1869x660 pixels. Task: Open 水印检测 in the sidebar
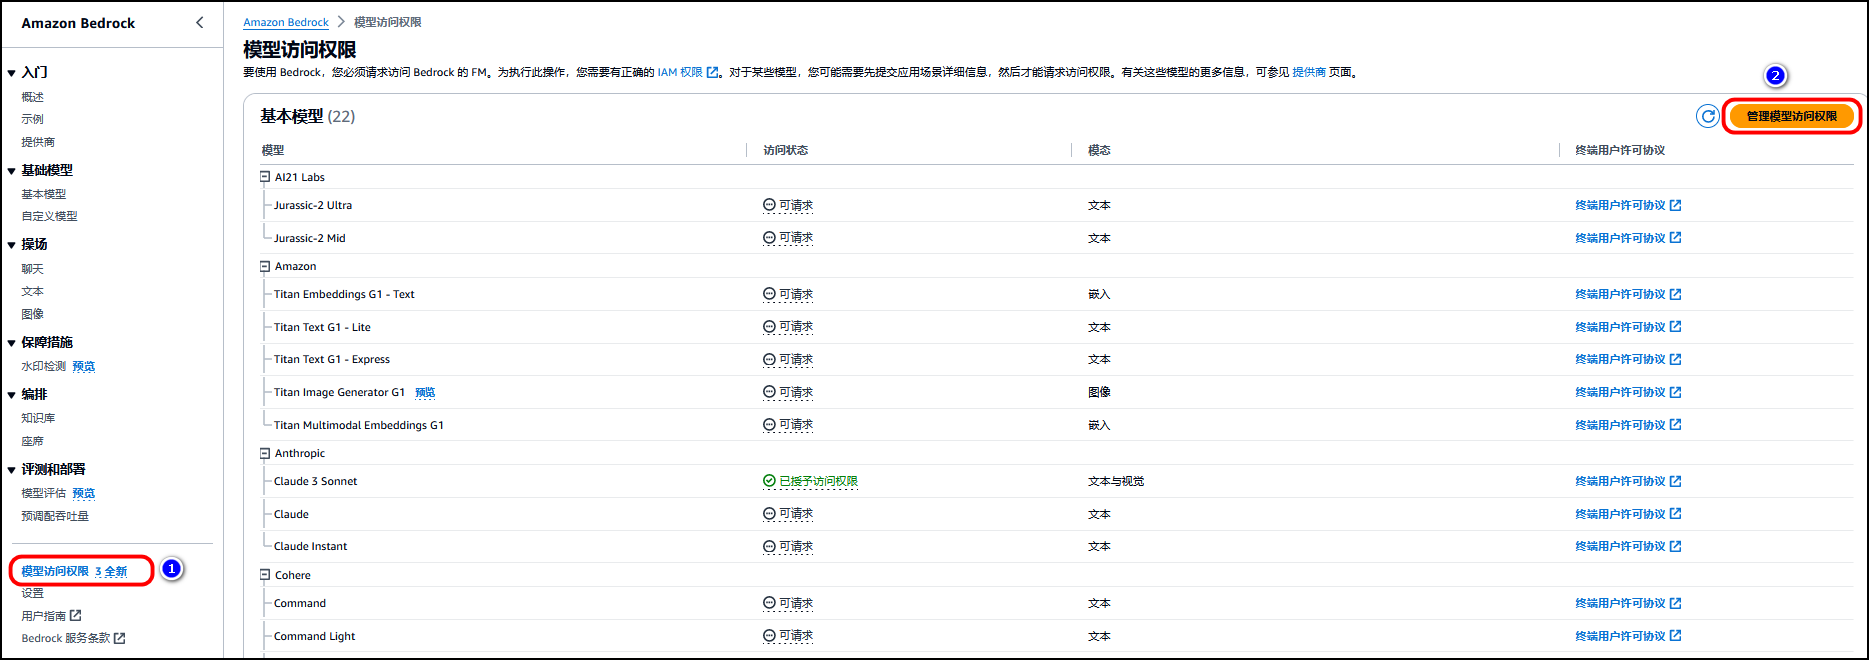pos(44,366)
